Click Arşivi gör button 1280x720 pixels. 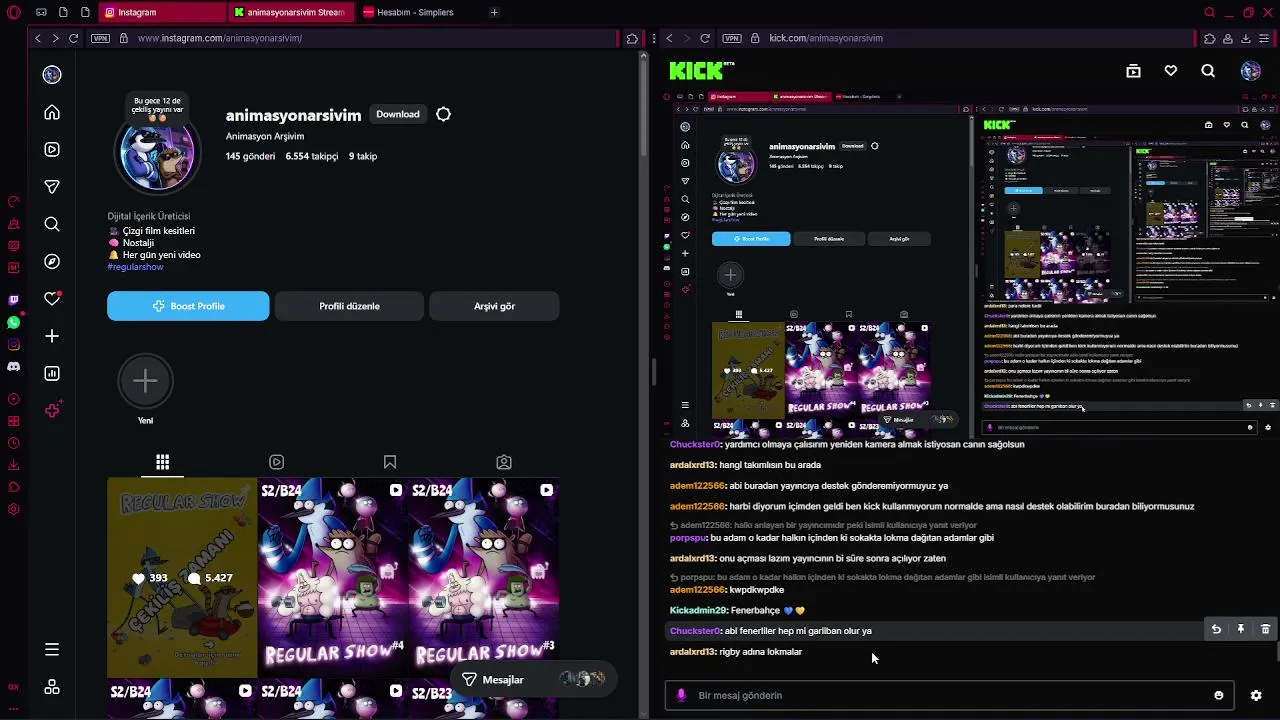[494, 306]
